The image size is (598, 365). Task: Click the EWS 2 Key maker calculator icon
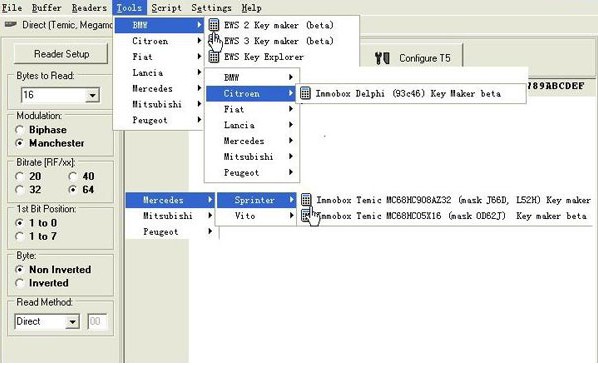pos(214,25)
